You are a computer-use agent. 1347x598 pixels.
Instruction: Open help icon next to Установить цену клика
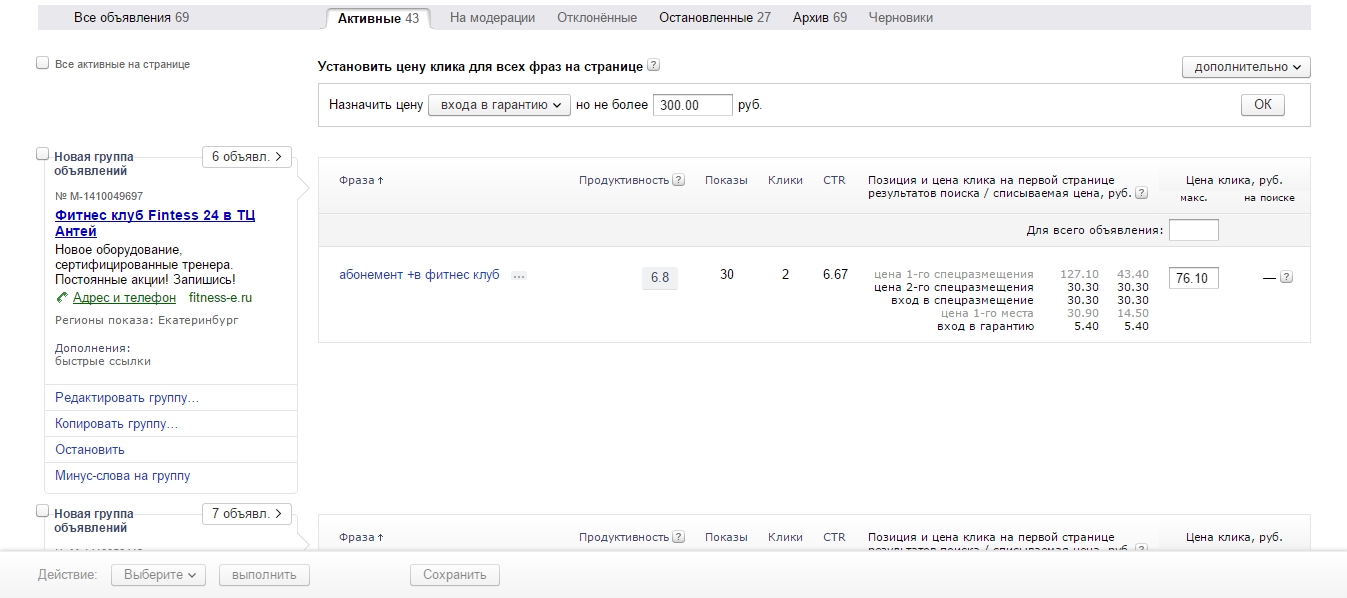point(654,66)
